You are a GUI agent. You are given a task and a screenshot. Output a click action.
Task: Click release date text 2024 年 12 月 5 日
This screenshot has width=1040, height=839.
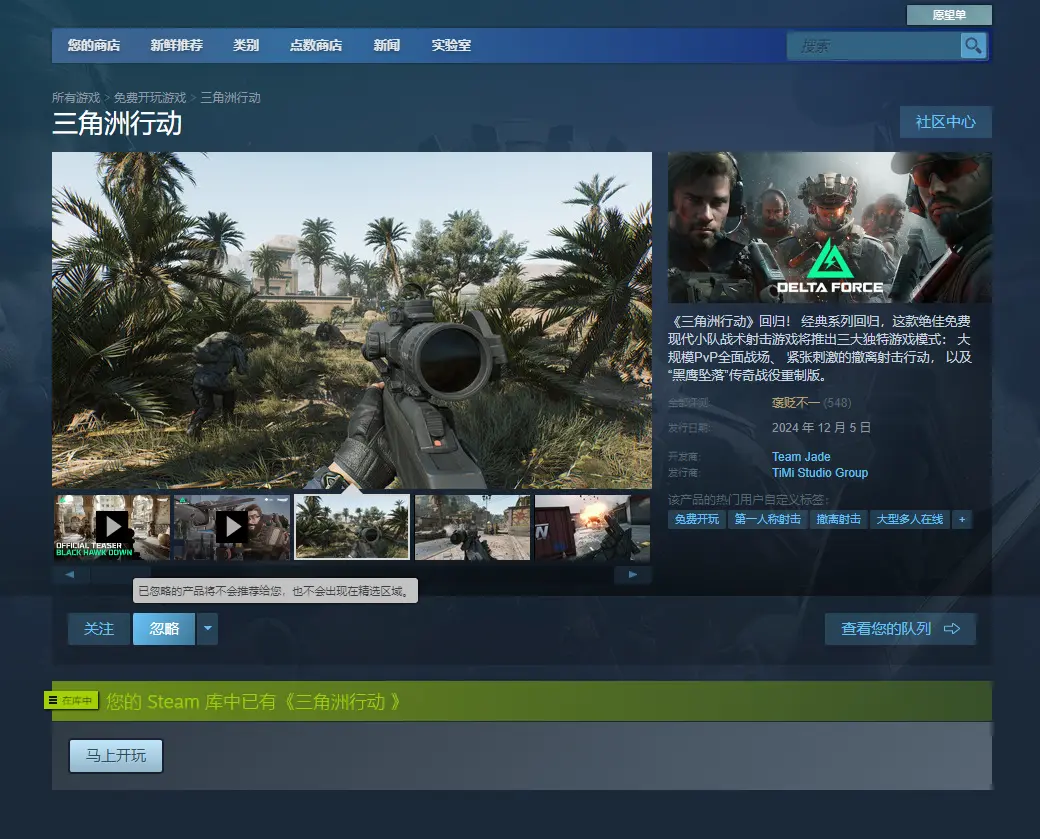(821, 428)
